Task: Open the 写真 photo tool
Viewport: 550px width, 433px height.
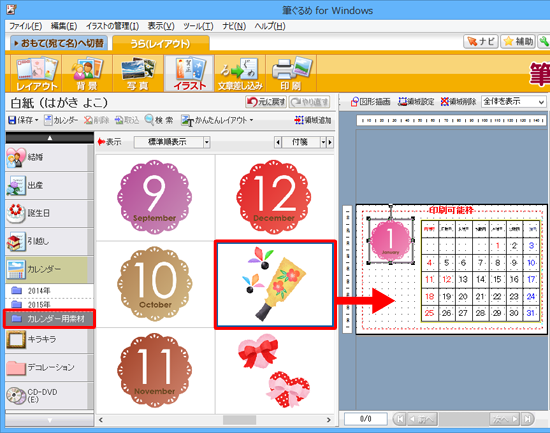Action: pyautogui.click(x=138, y=73)
